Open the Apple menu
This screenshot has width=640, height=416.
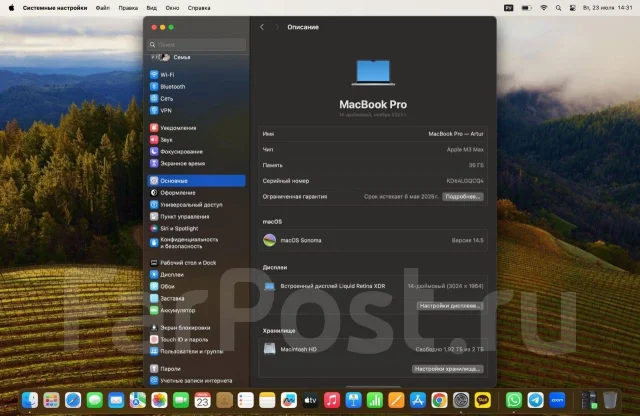pos(11,8)
